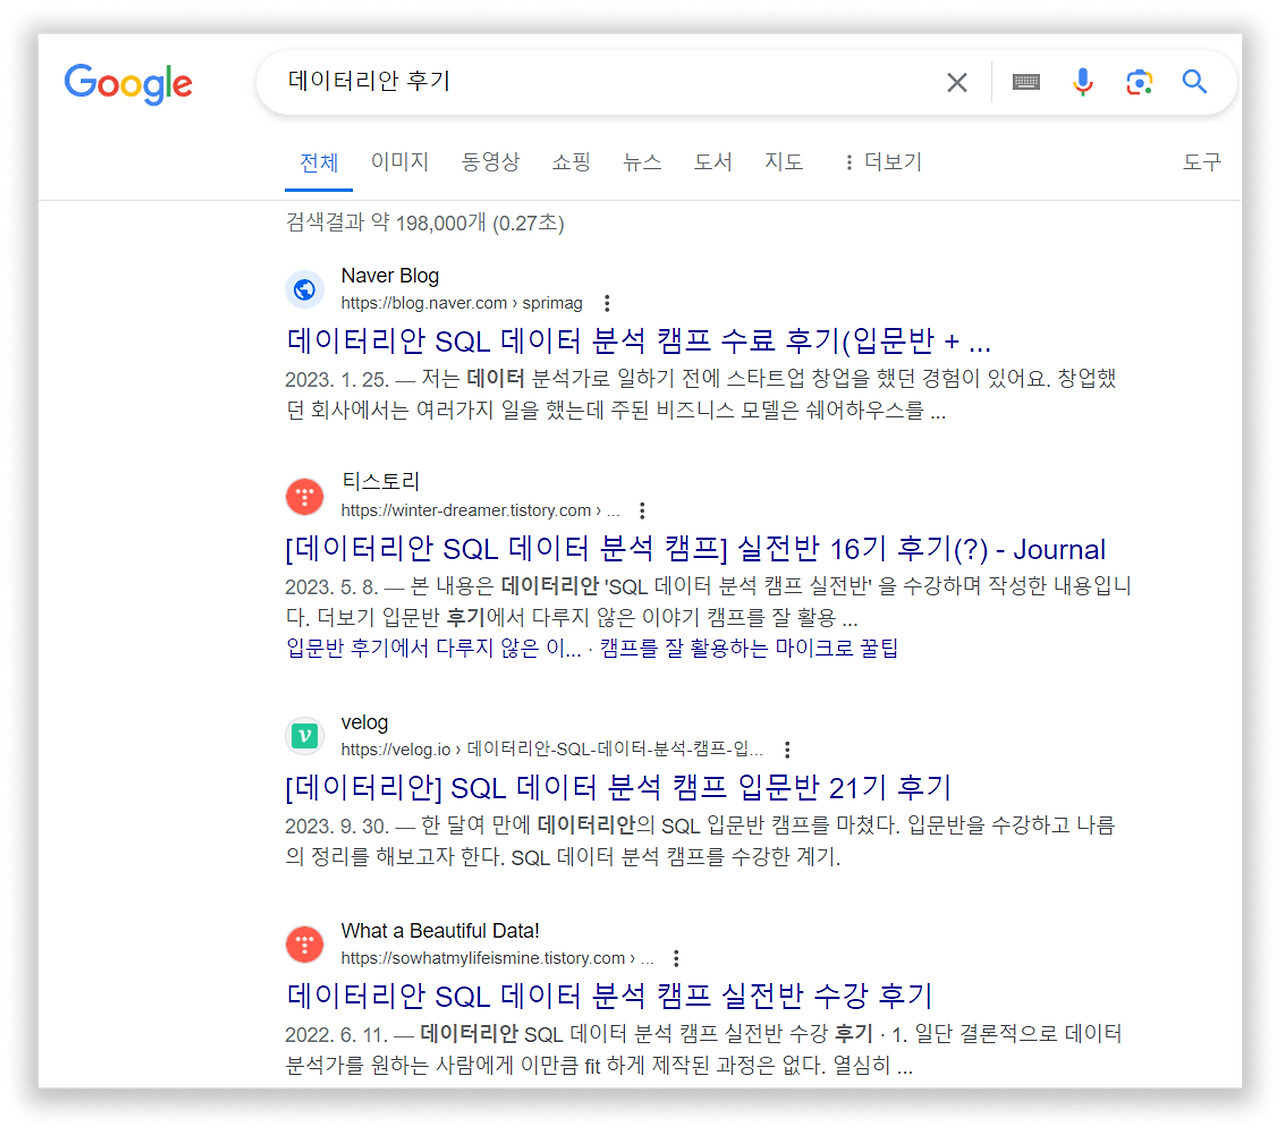Open the 실전반 16기 후기(?) - Journal result
The height and width of the screenshot is (1130, 1280).
(x=696, y=549)
